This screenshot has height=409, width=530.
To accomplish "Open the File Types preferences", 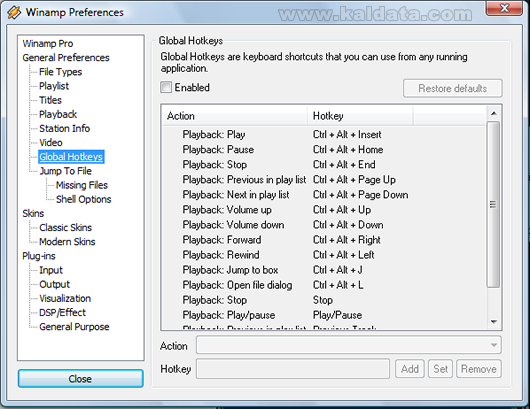I will point(61,72).
